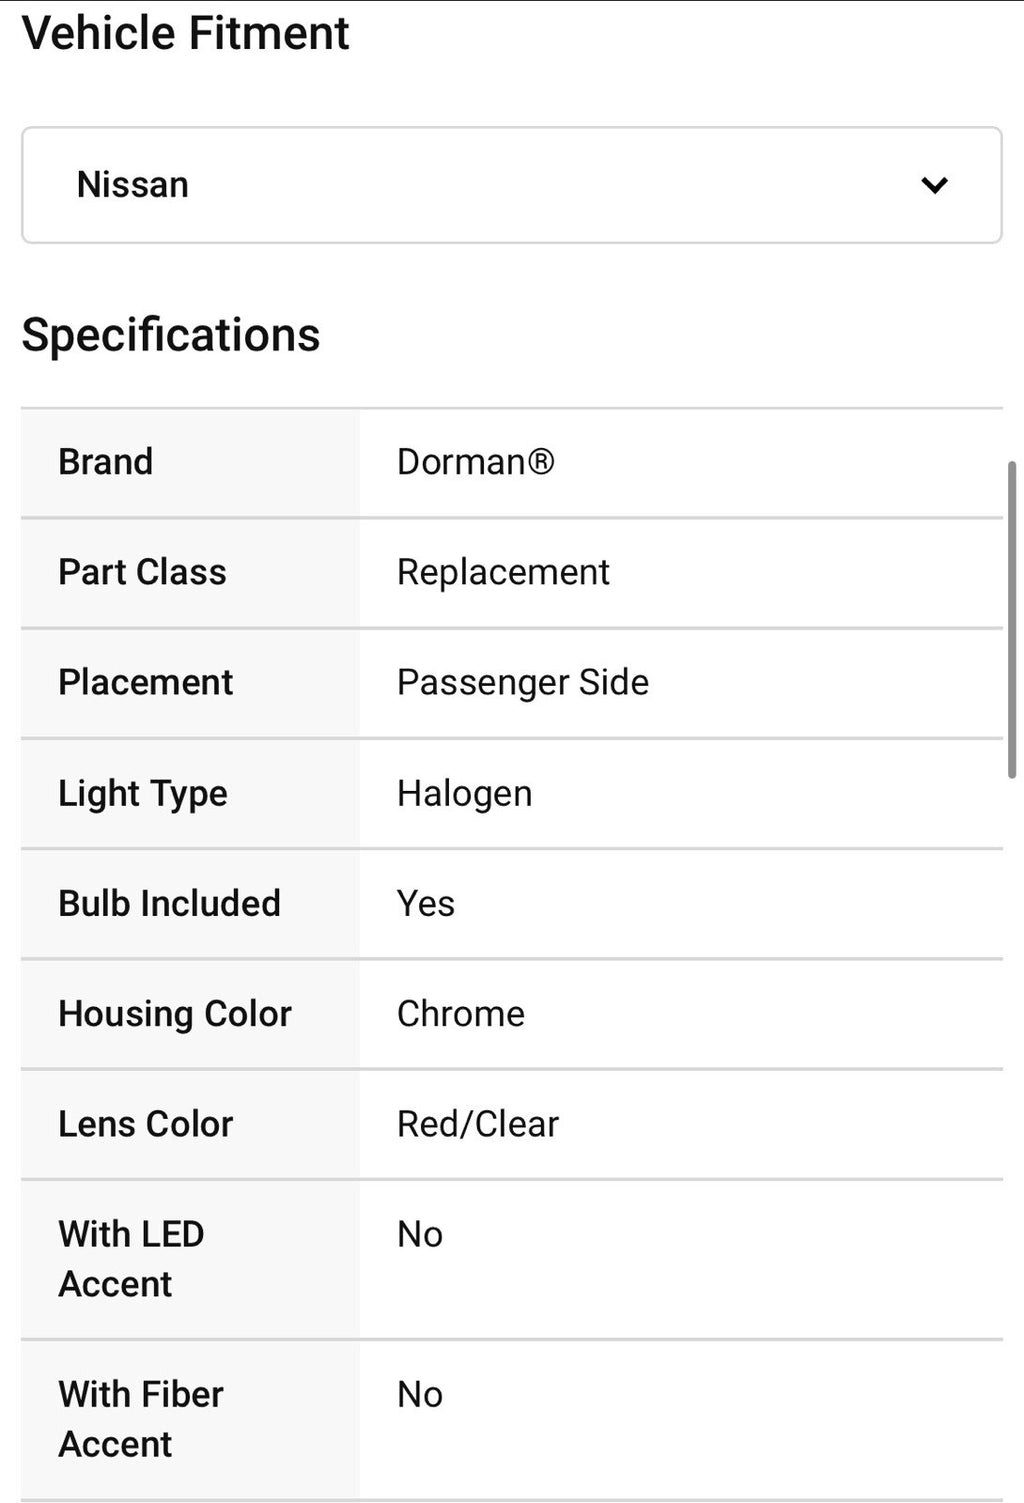Click the Passenger Side value
Viewport: 1024px width, 1503px height.
[x=523, y=682]
